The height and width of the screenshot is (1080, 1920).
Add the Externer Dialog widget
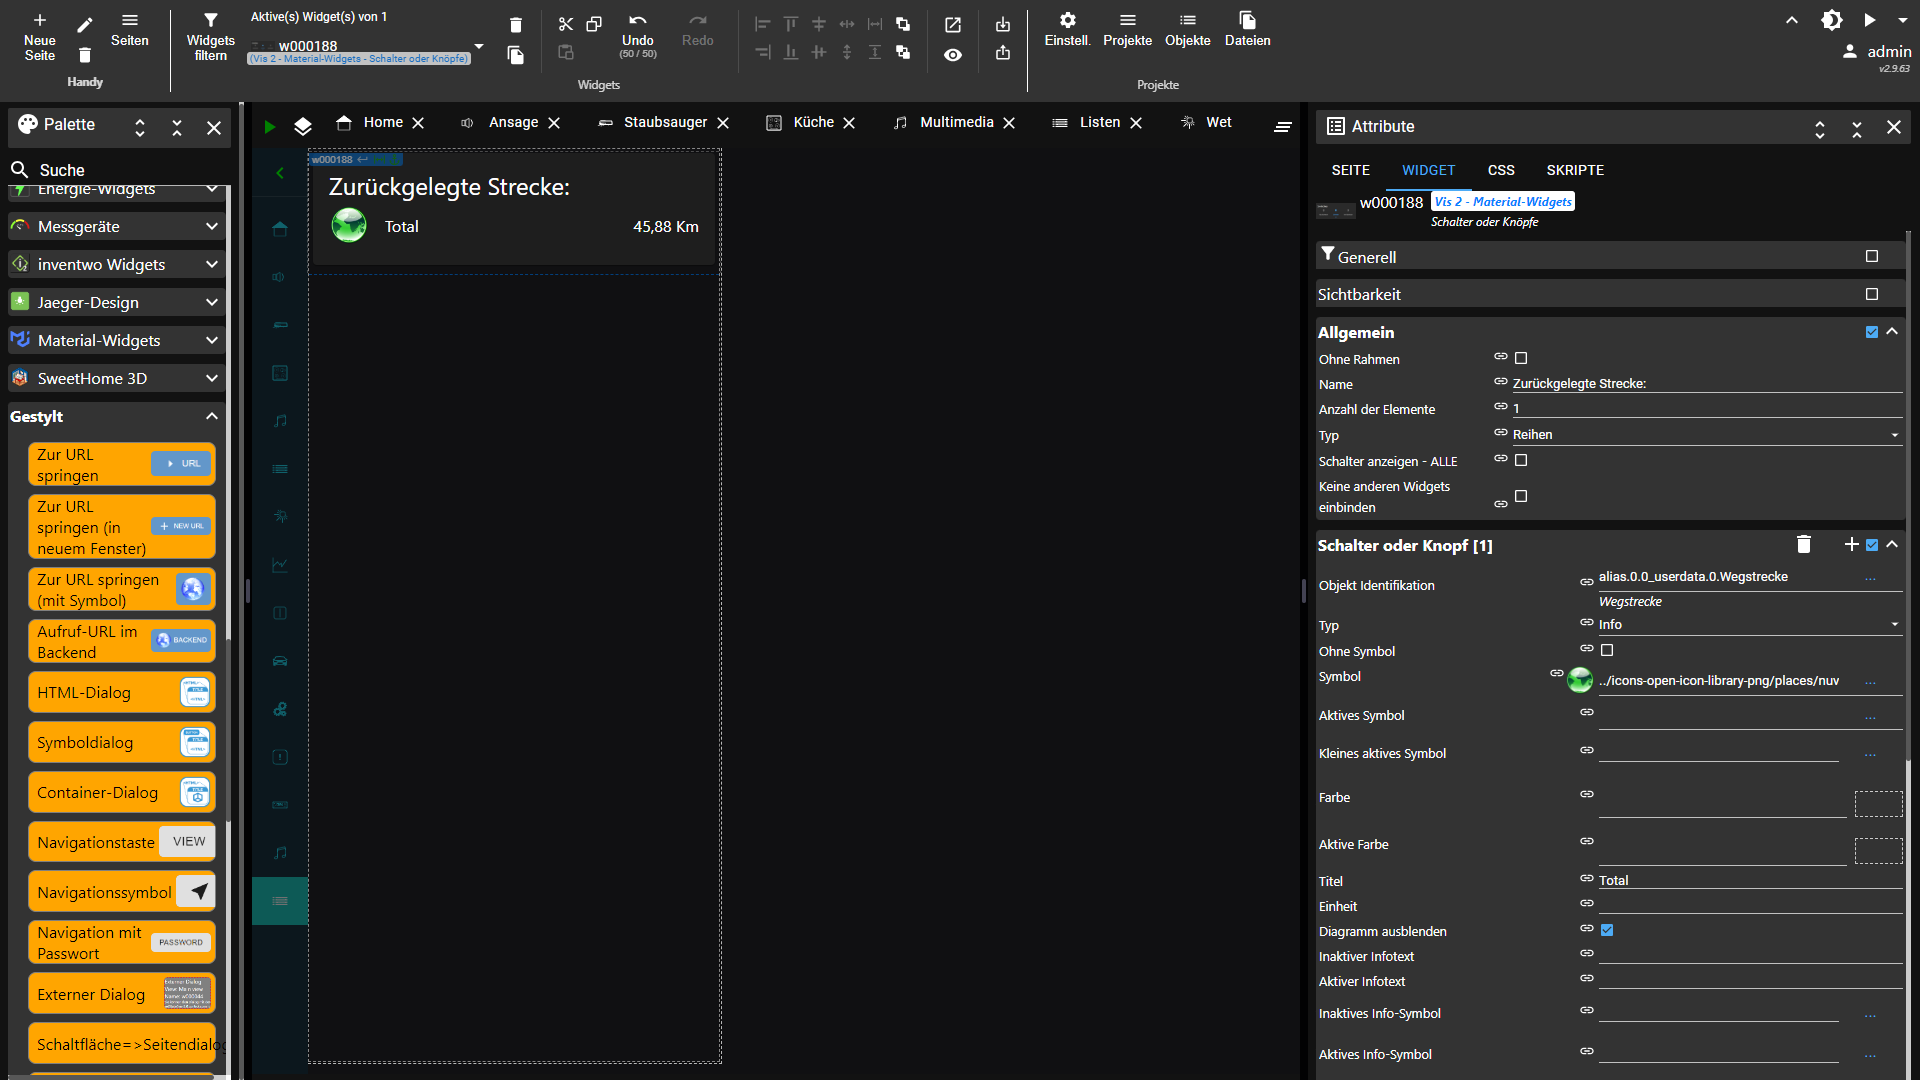click(x=122, y=994)
